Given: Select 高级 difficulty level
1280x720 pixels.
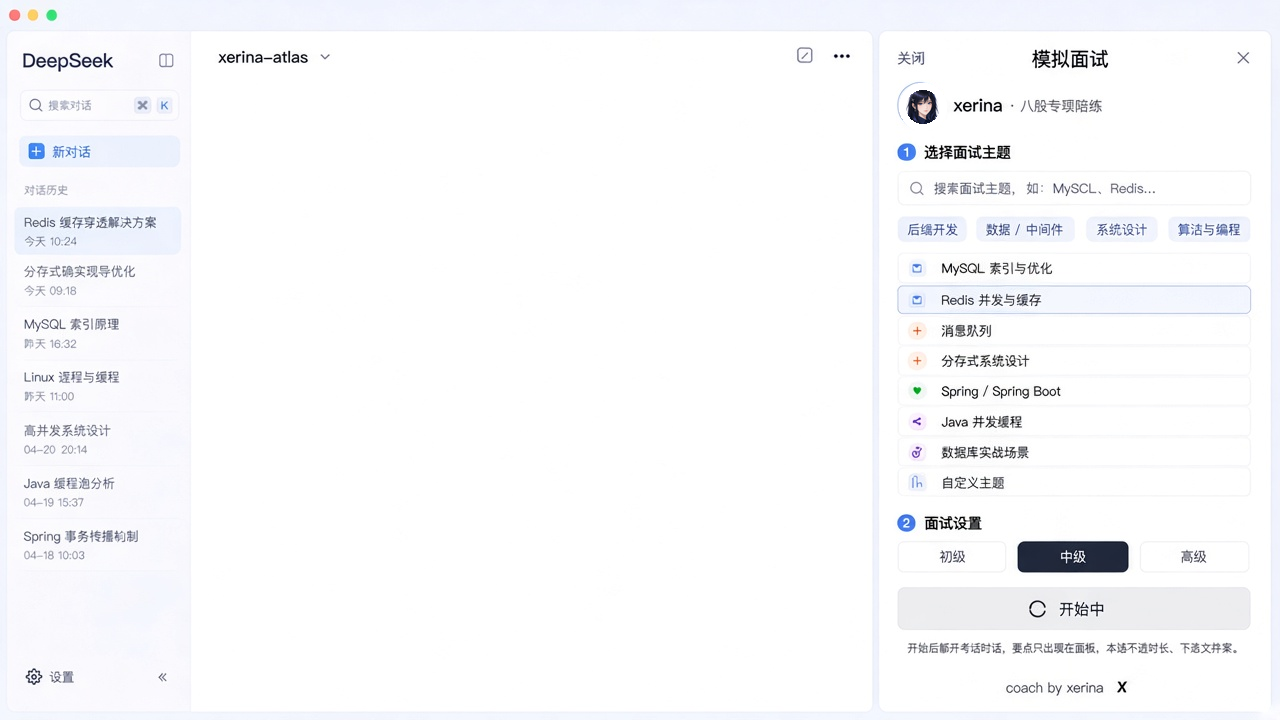Looking at the screenshot, I should [x=1194, y=557].
